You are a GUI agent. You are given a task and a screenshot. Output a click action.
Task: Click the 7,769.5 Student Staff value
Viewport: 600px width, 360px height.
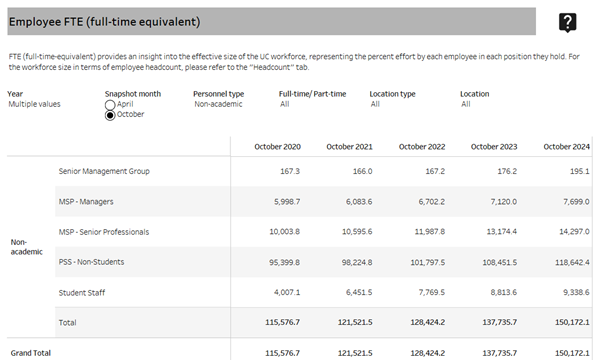432,292
